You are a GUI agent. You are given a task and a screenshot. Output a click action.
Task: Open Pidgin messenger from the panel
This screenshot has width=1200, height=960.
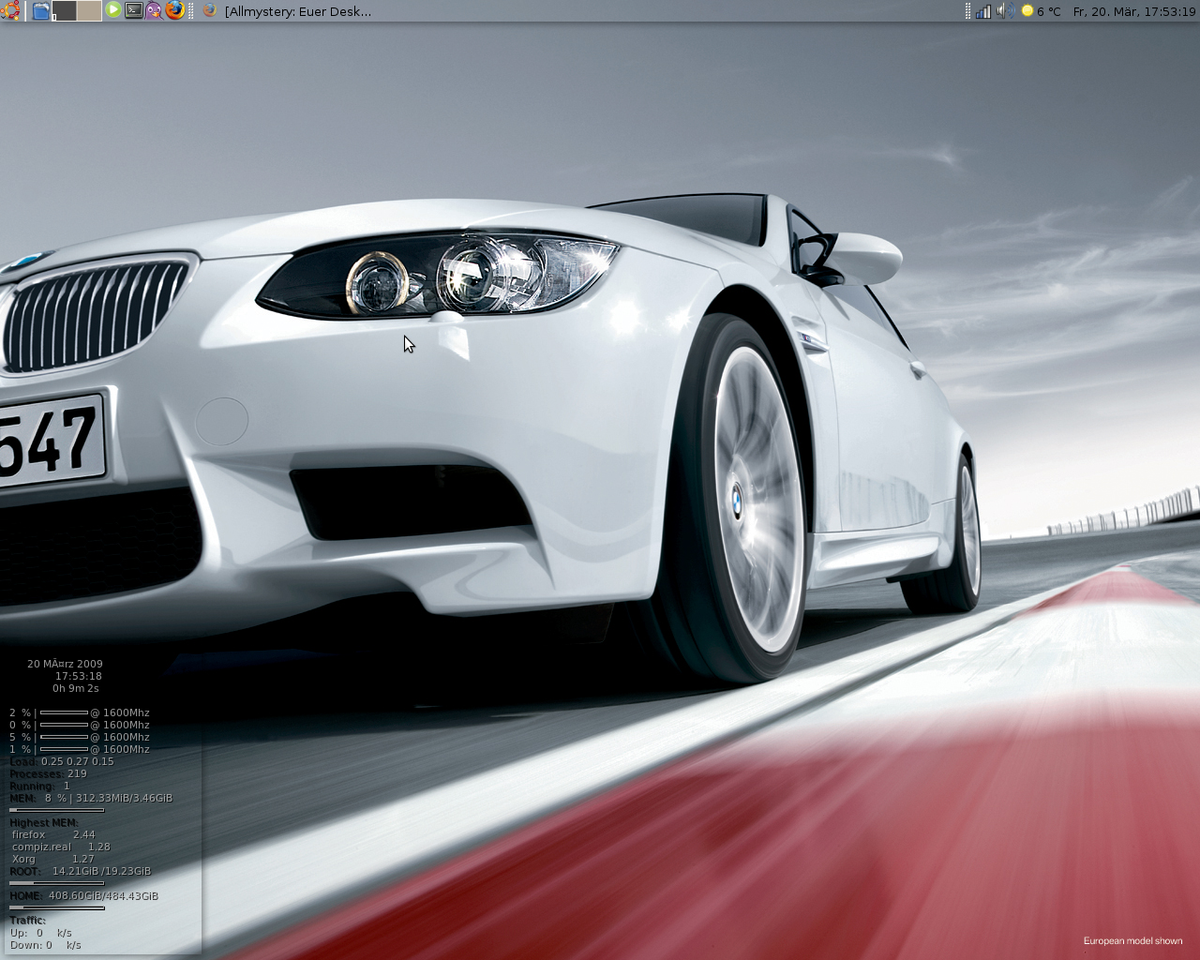pos(154,11)
